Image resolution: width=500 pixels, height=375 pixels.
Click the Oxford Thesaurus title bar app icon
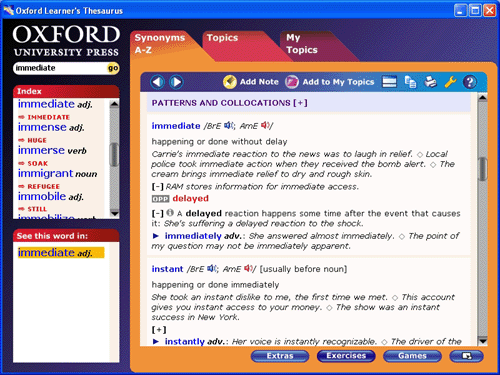pyautogui.click(x=8, y=10)
